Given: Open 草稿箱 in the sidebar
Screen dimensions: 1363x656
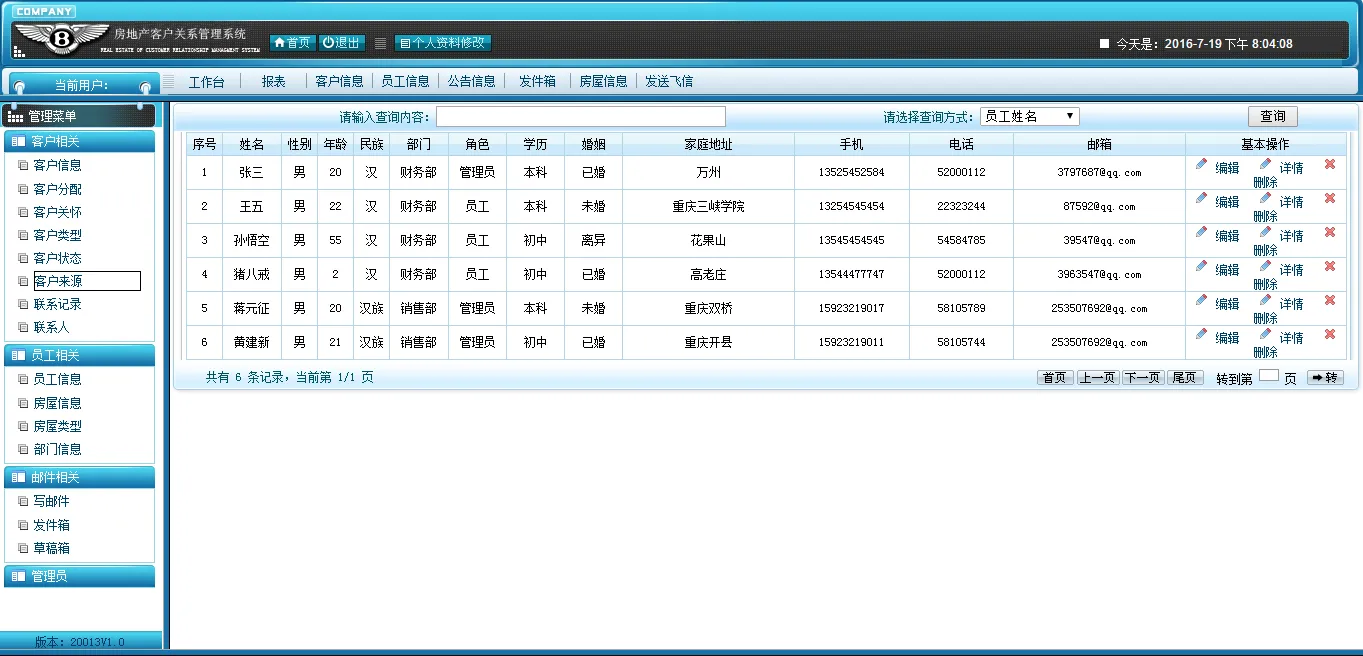Looking at the screenshot, I should point(51,548).
